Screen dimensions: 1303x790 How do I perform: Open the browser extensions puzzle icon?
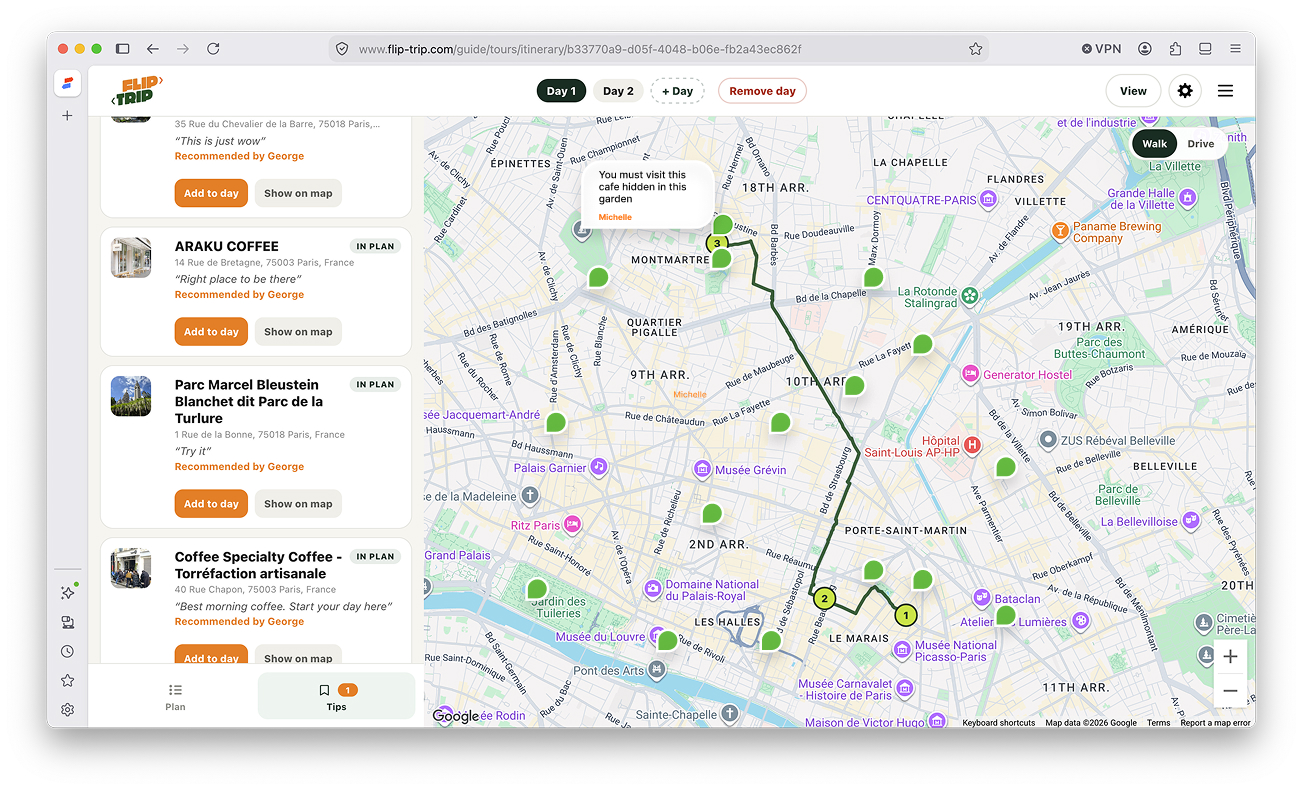1175,49
